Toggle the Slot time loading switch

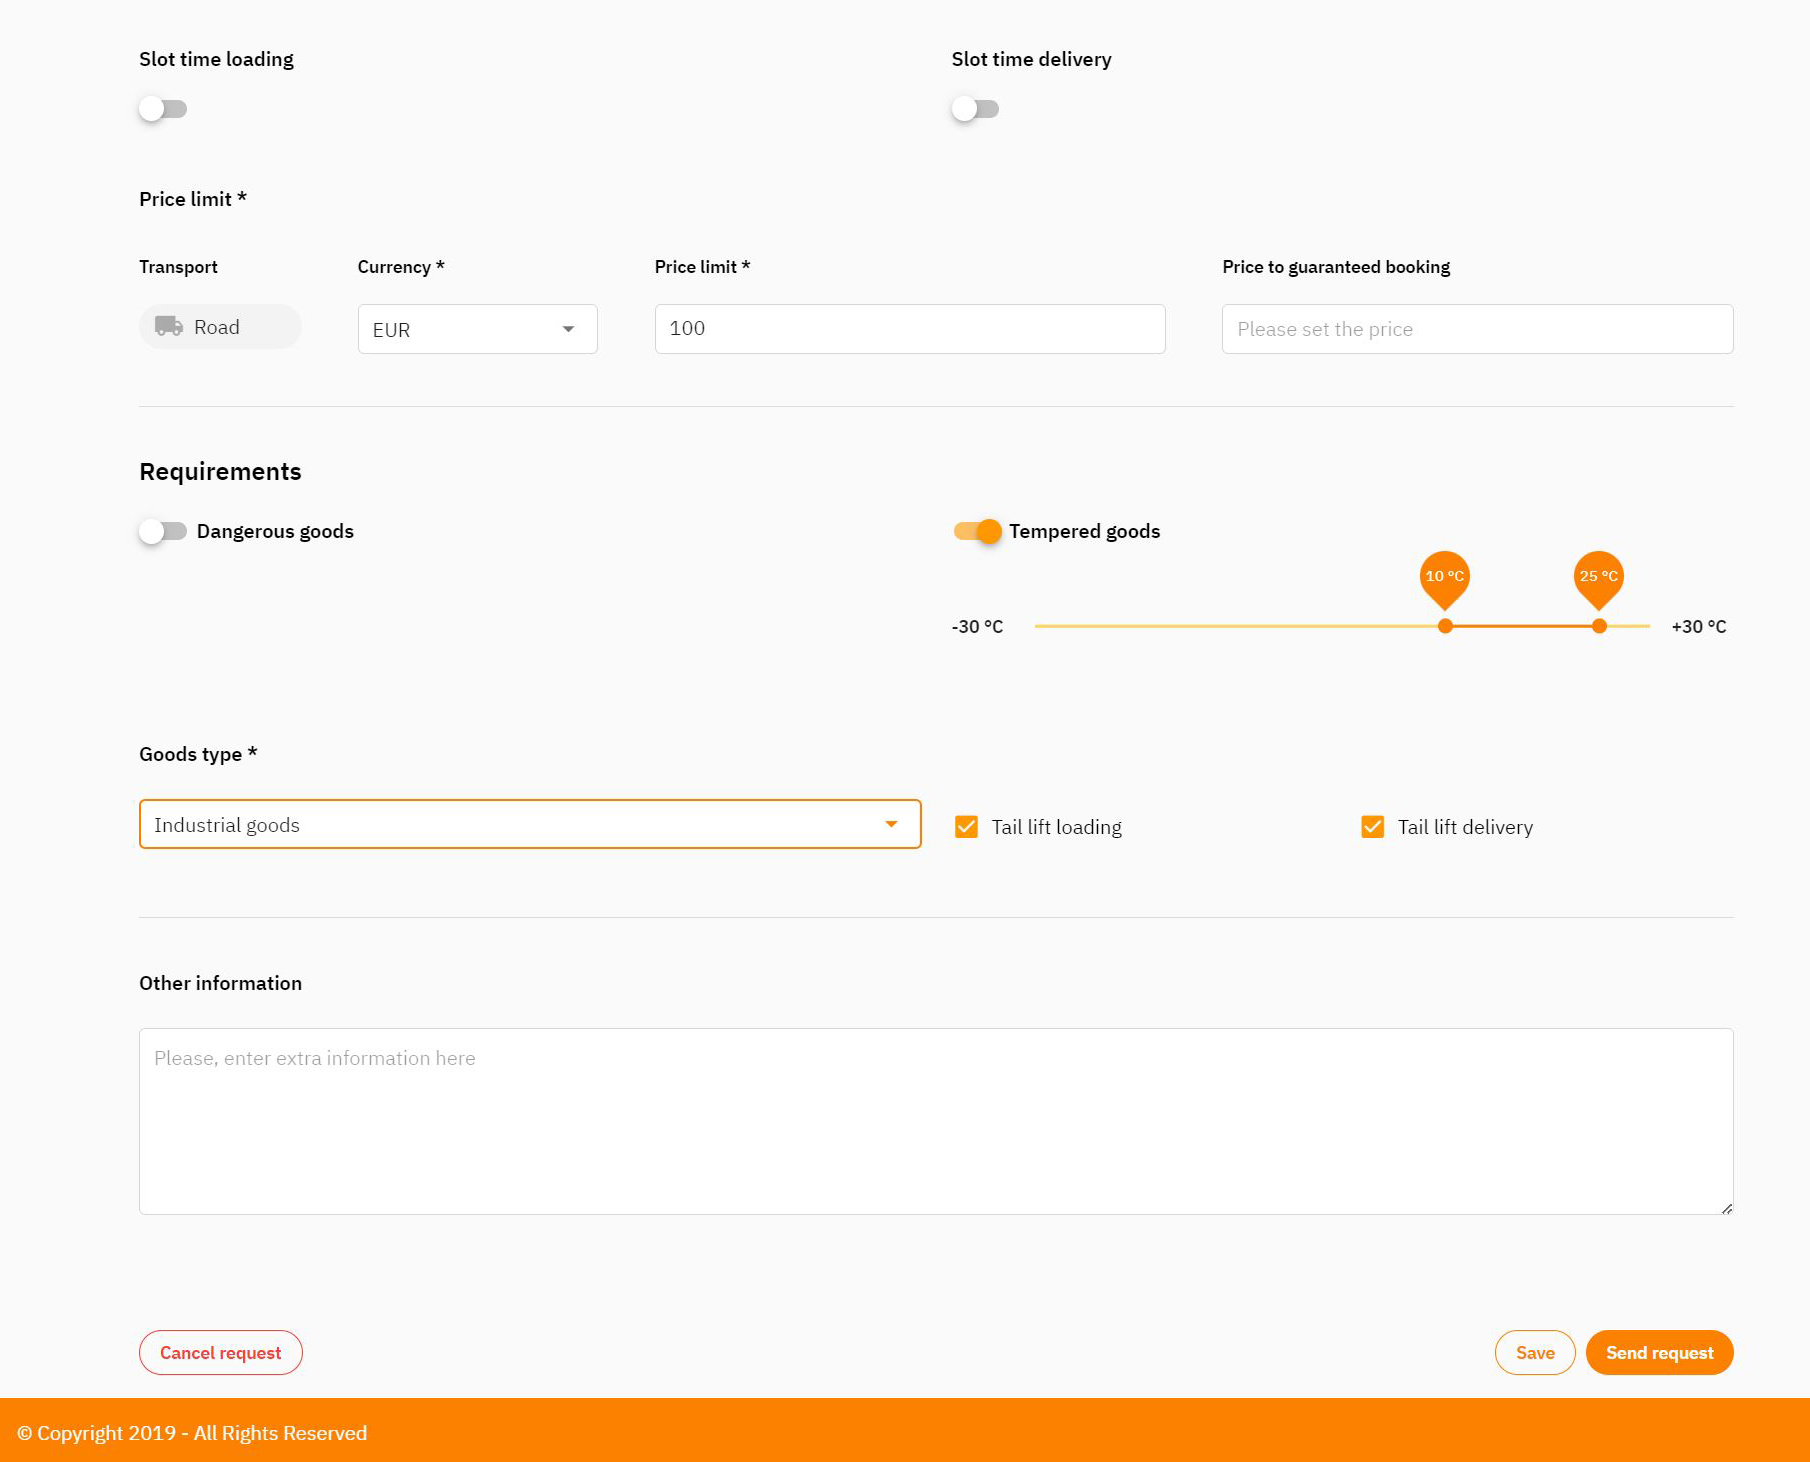pyautogui.click(x=163, y=109)
